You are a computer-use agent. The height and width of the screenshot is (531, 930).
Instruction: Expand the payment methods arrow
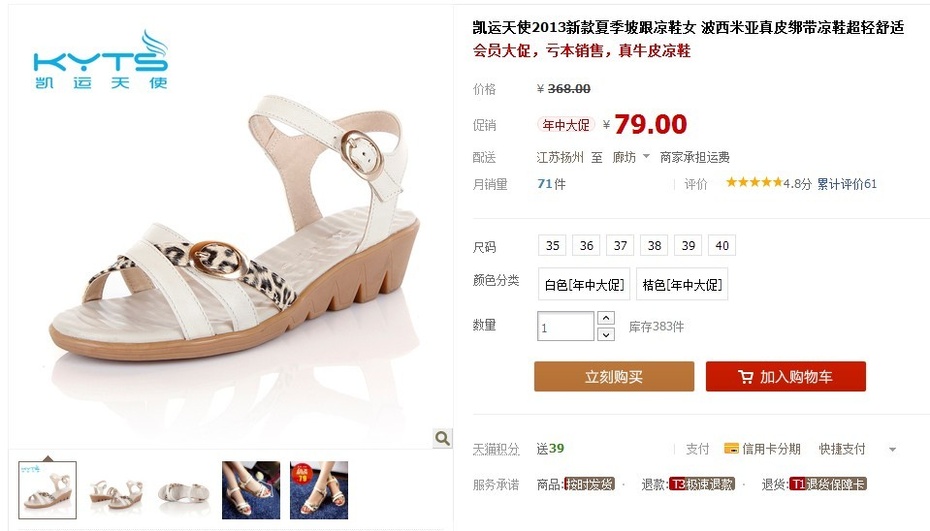tap(892, 450)
